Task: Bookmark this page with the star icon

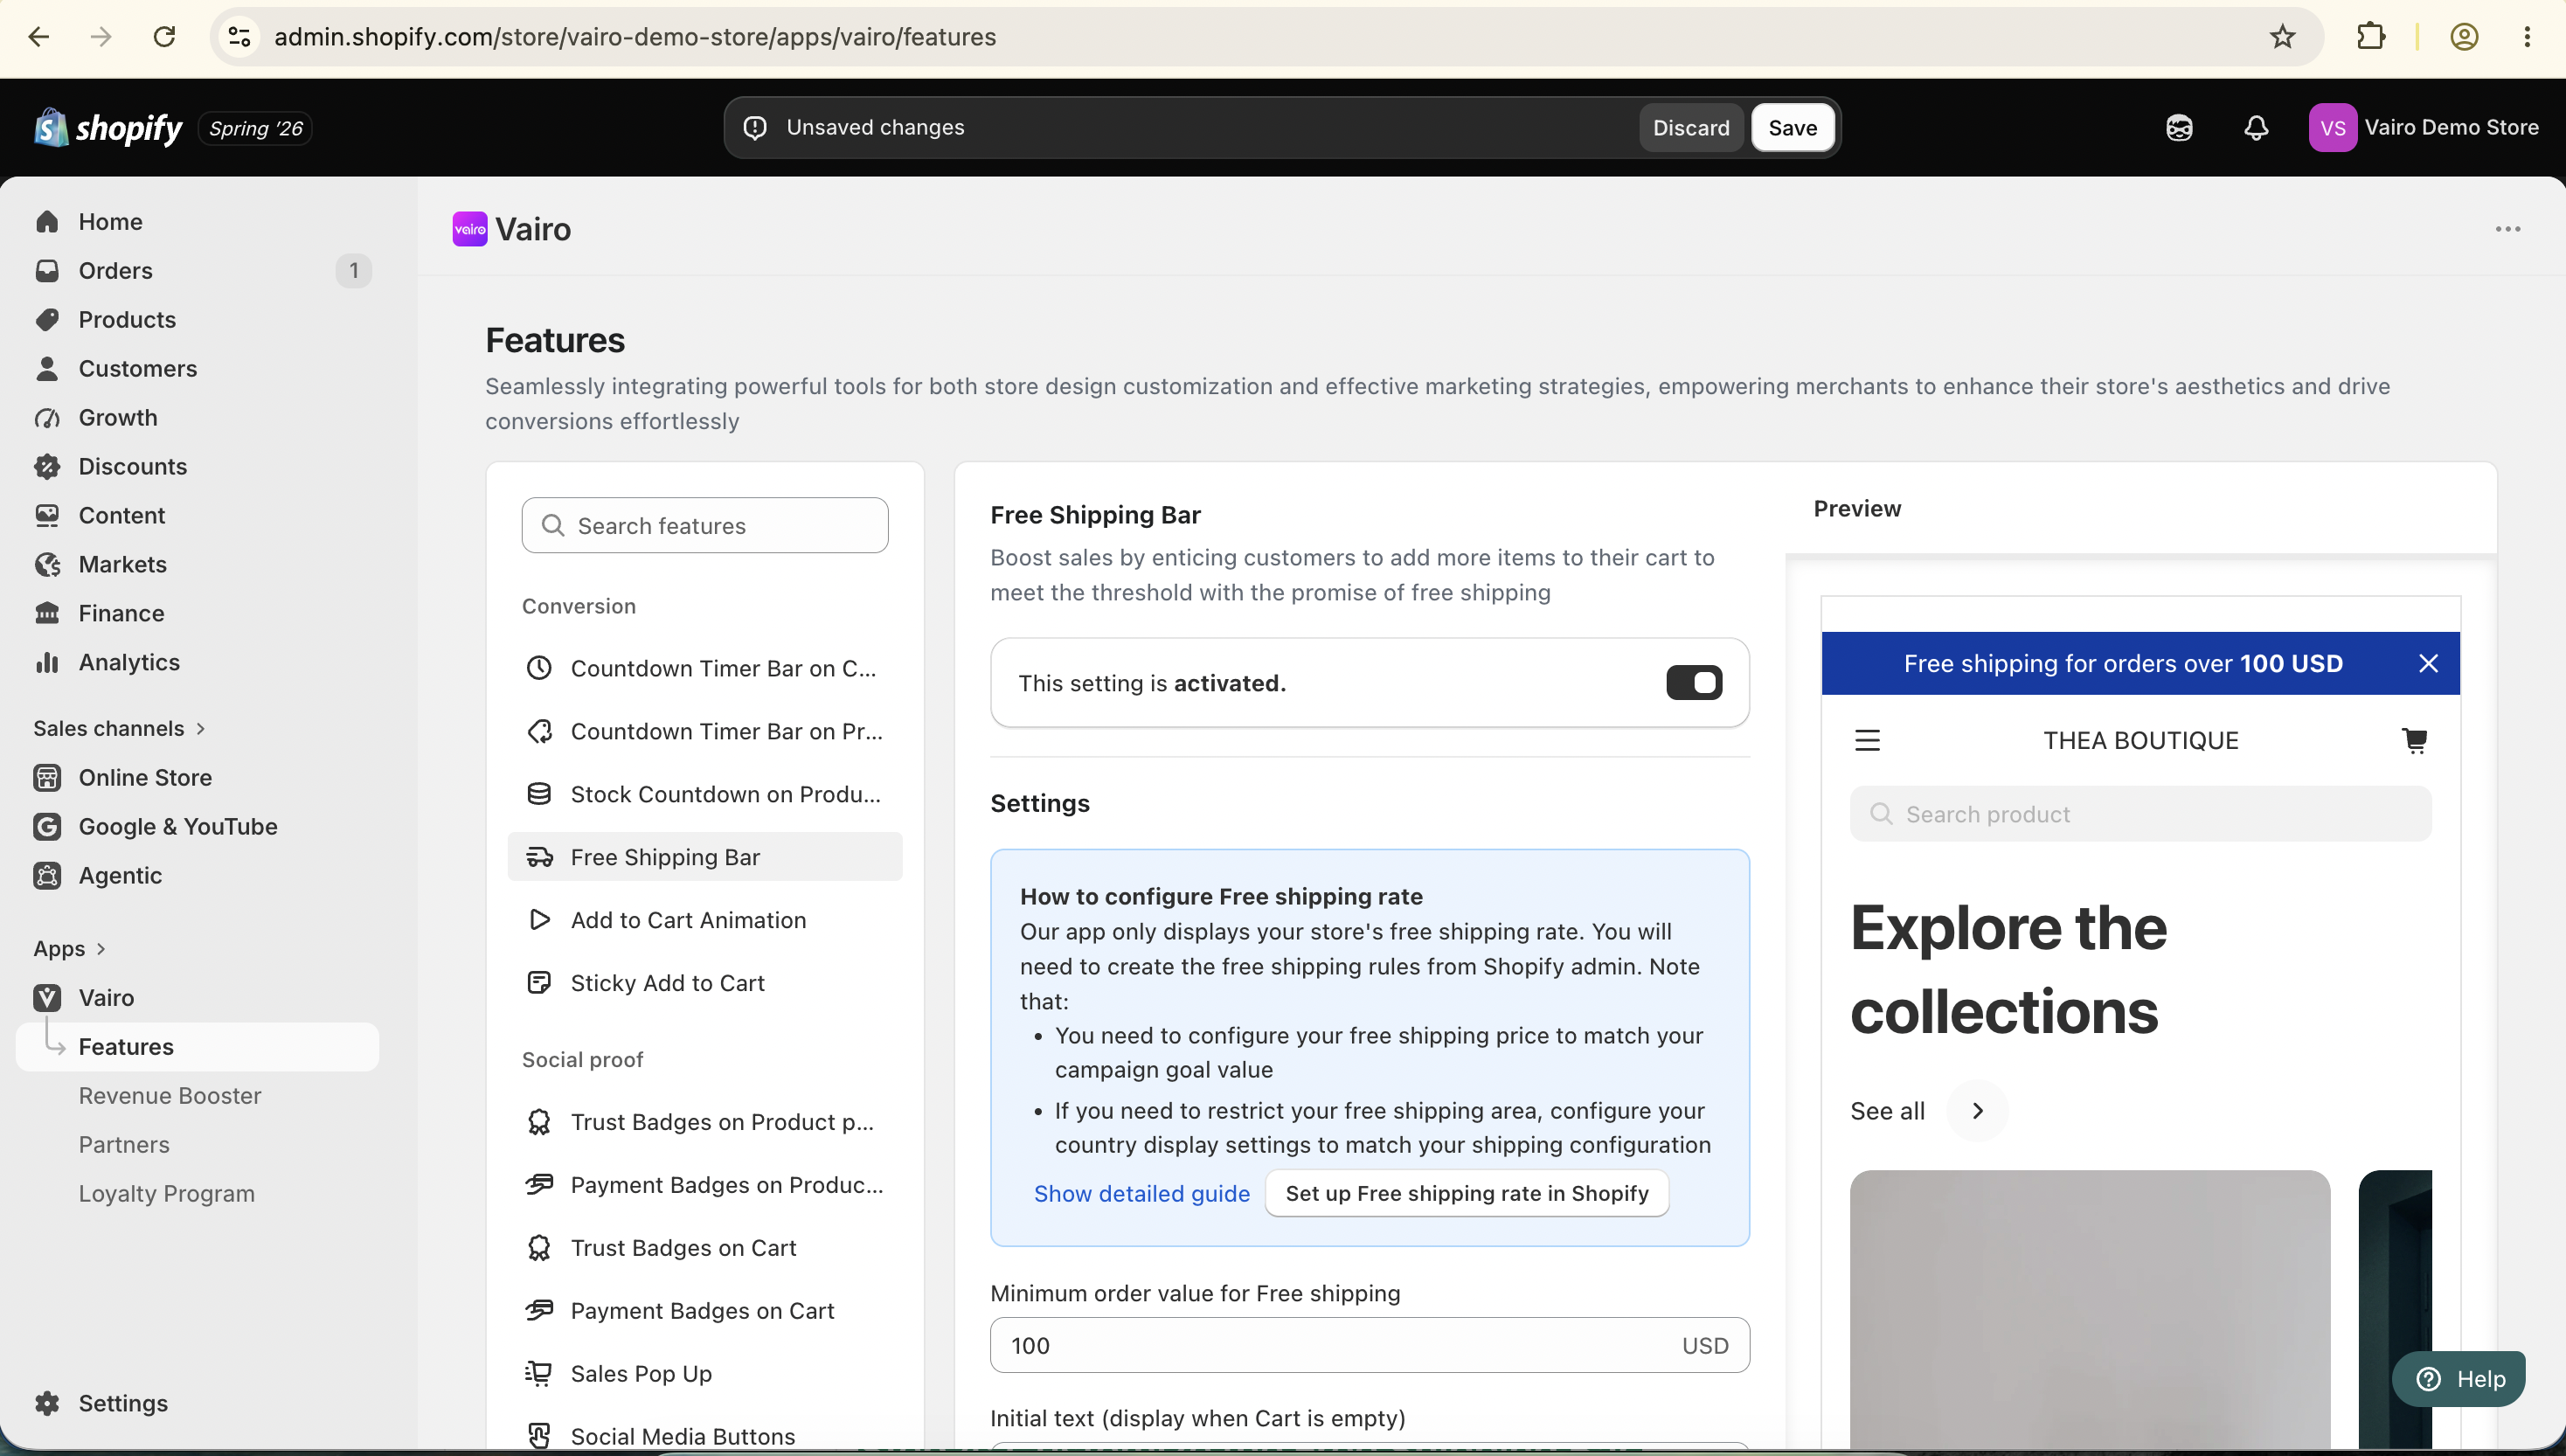Action: click(x=2282, y=37)
